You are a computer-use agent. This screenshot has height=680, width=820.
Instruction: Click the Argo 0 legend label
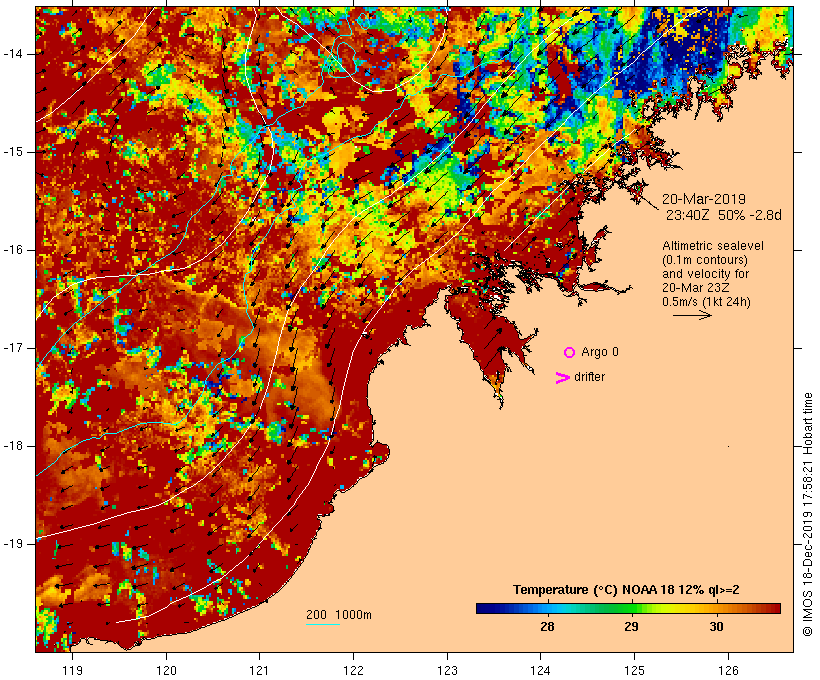tap(600, 352)
